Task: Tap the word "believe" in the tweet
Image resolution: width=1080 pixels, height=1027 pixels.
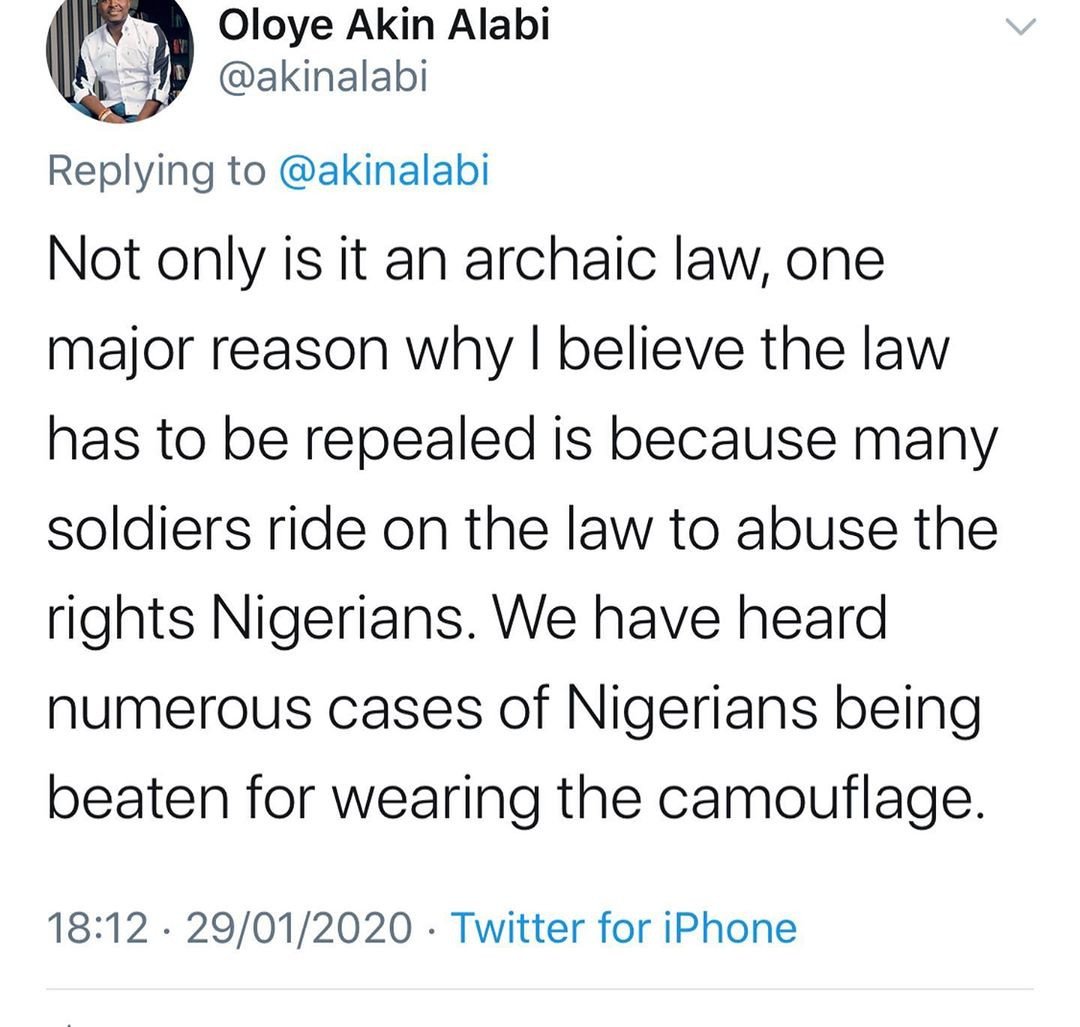Action: (x=650, y=349)
